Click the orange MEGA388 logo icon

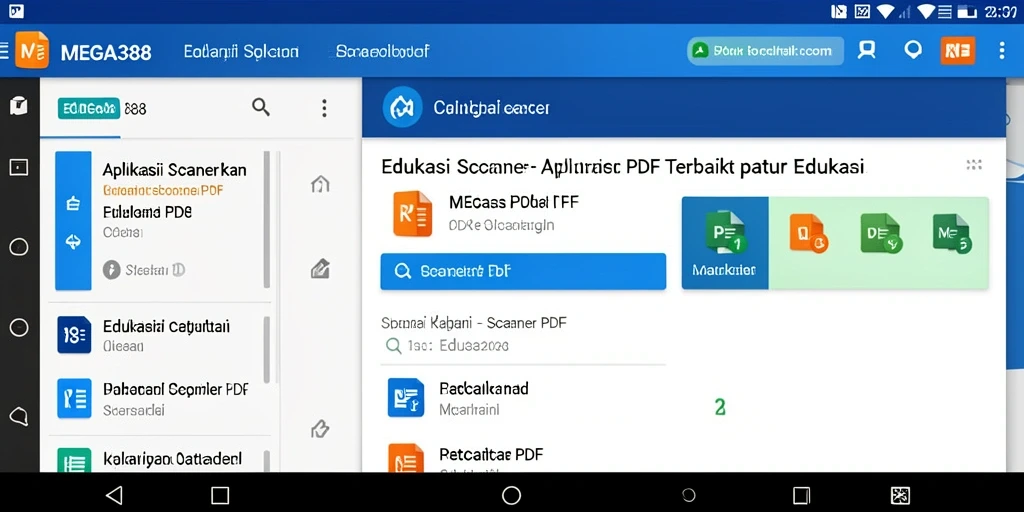click(32, 50)
